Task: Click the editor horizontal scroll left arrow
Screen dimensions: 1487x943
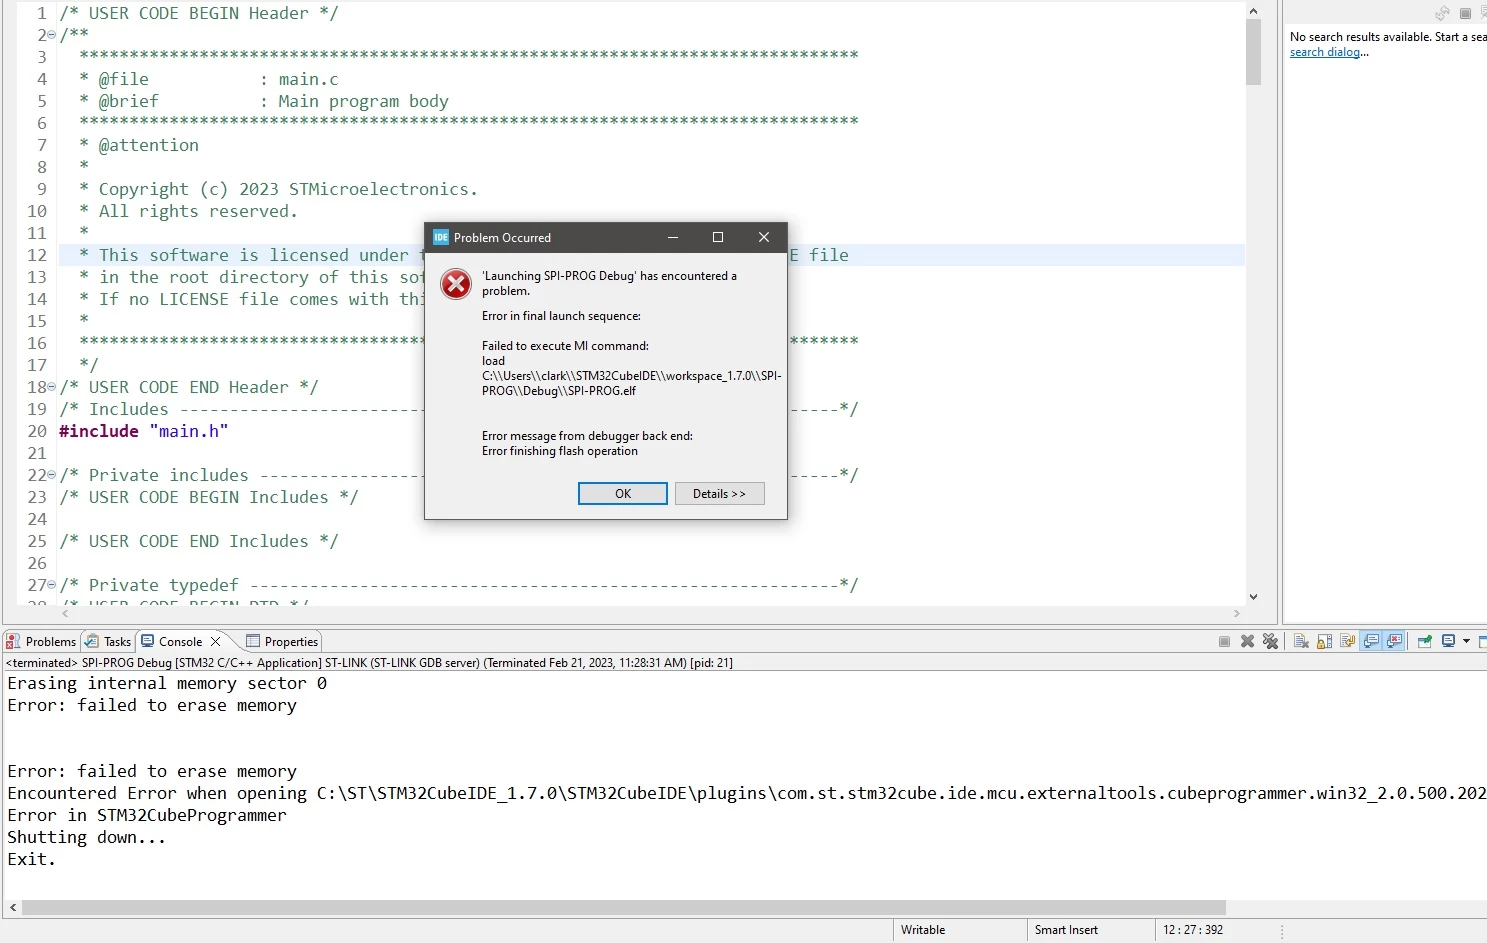Action: coord(67,613)
